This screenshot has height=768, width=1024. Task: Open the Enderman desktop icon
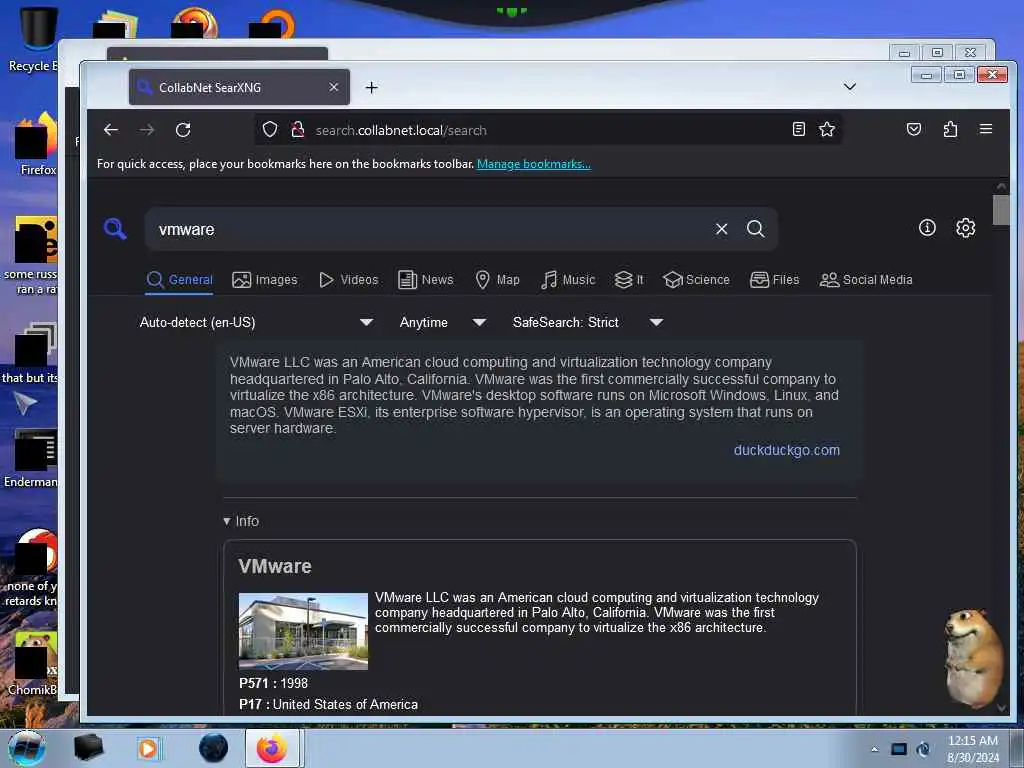click(31, 458)
